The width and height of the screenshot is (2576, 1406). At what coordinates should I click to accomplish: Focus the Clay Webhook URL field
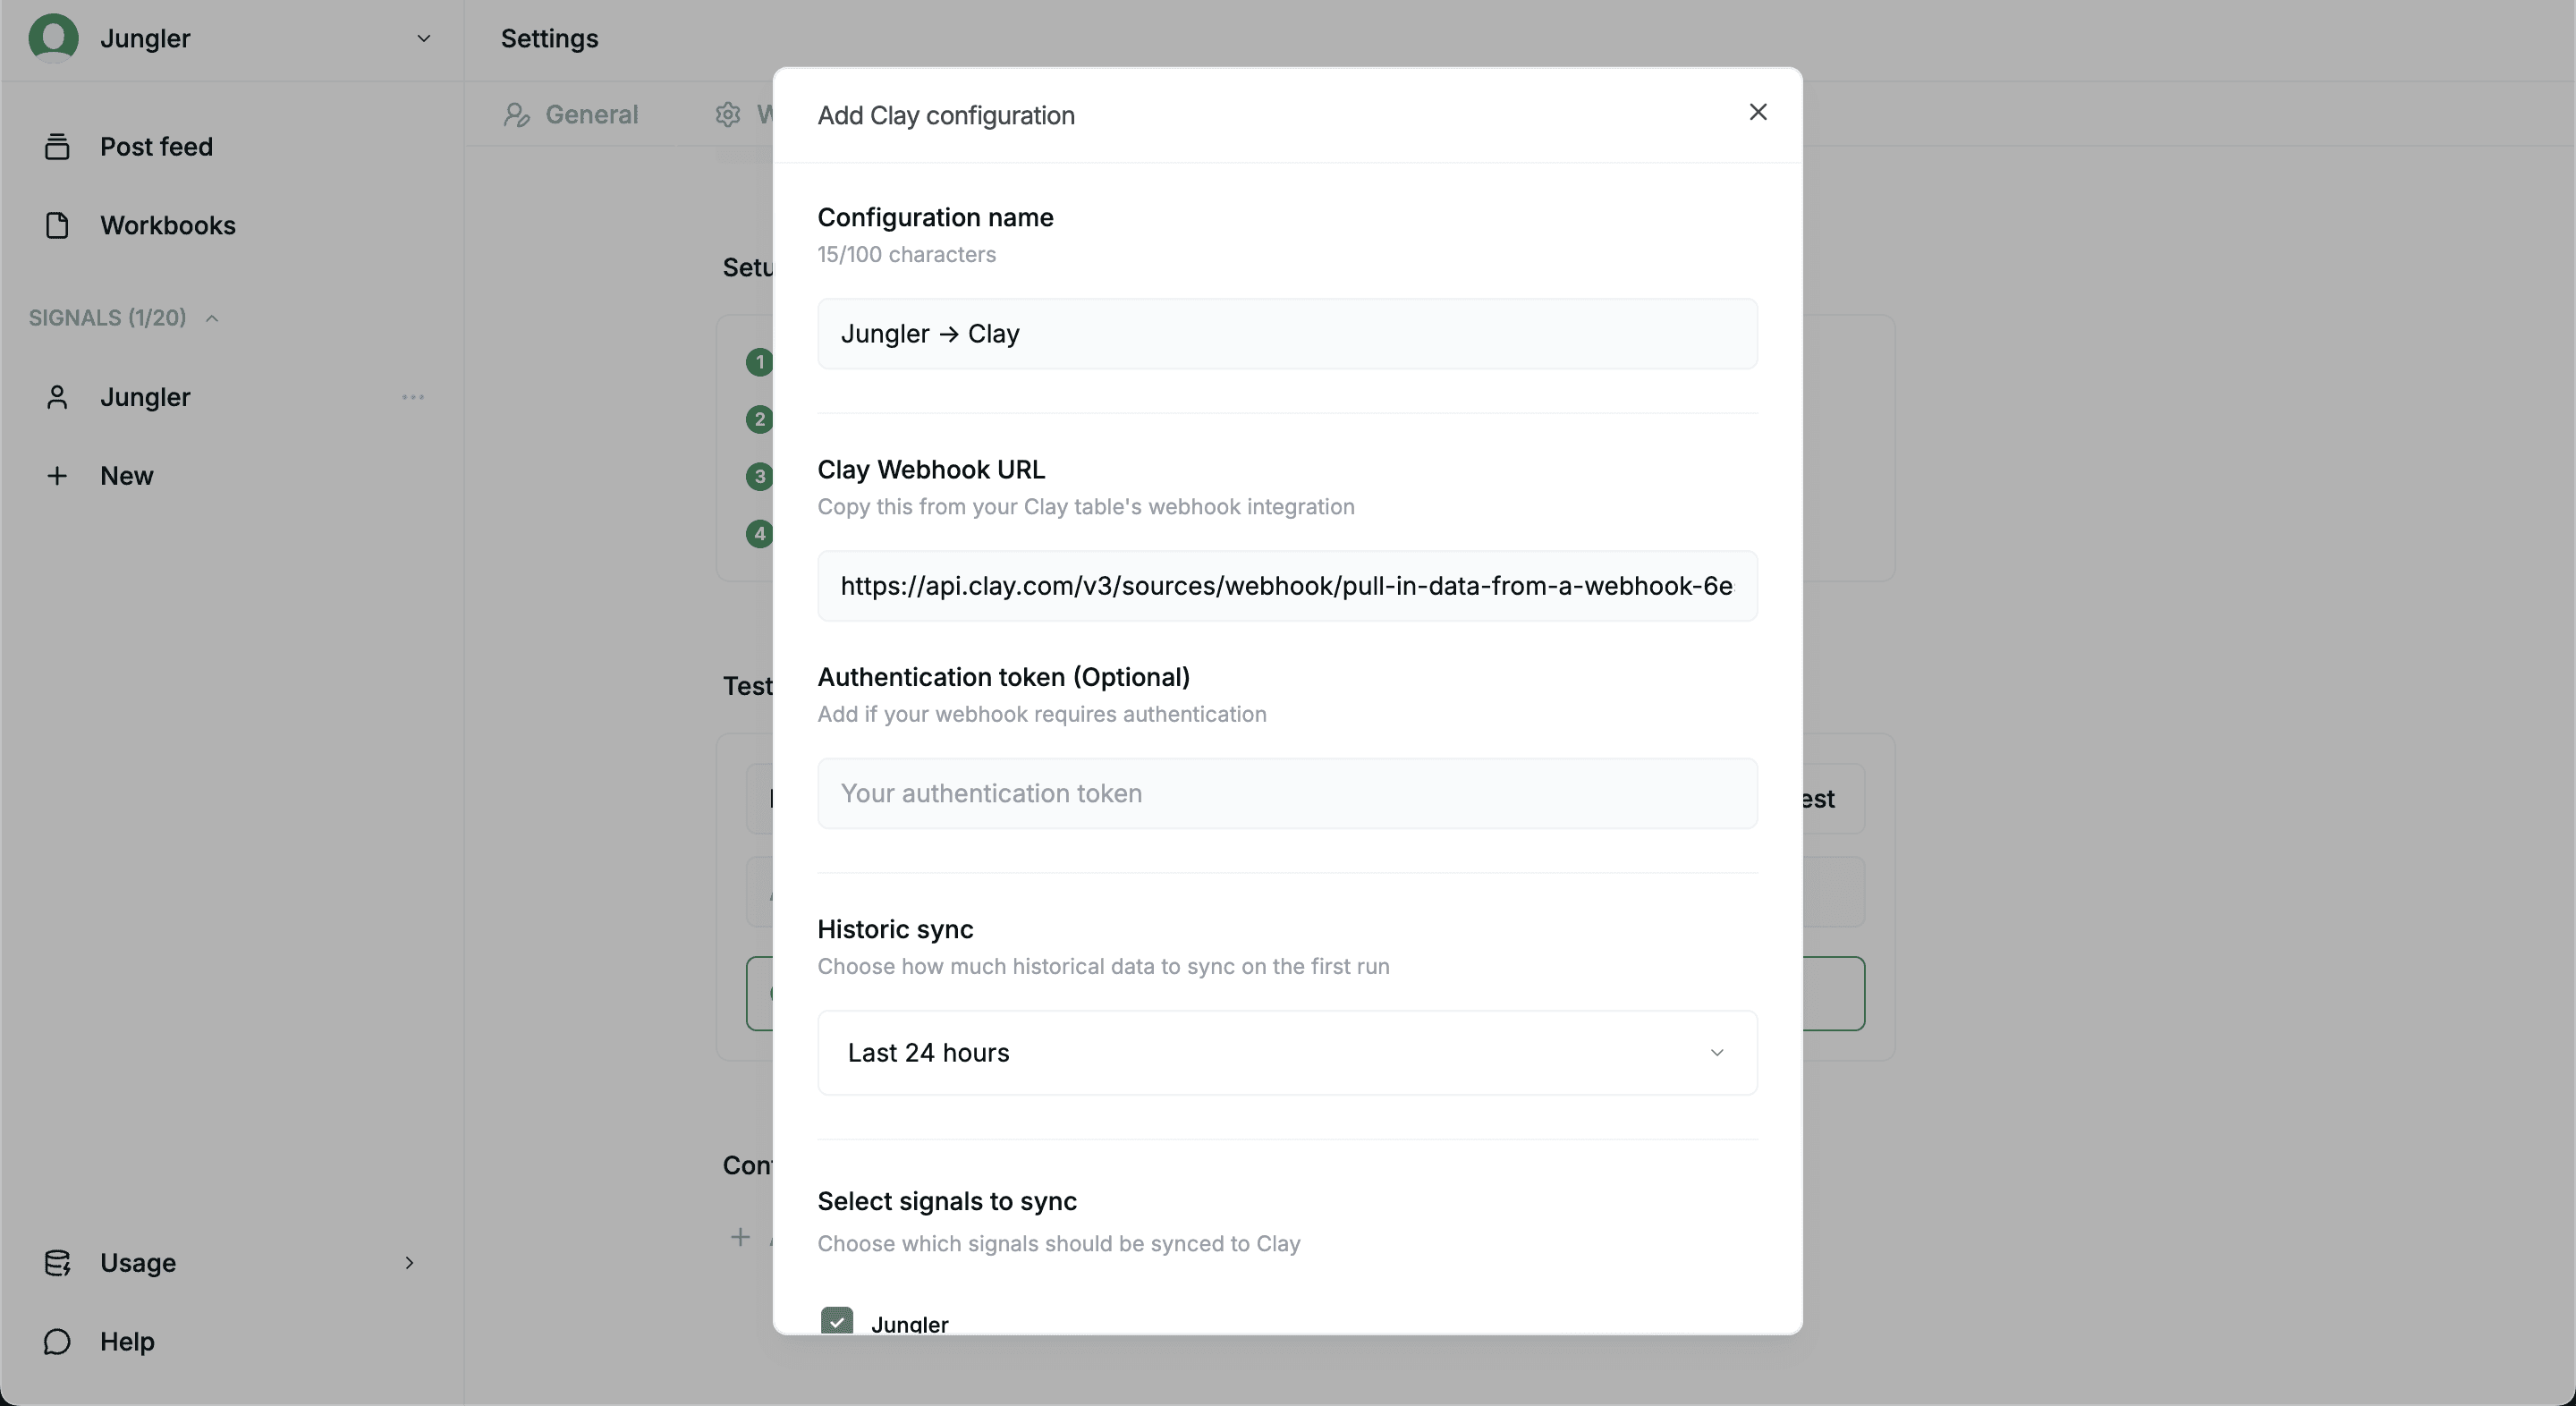1286,586
